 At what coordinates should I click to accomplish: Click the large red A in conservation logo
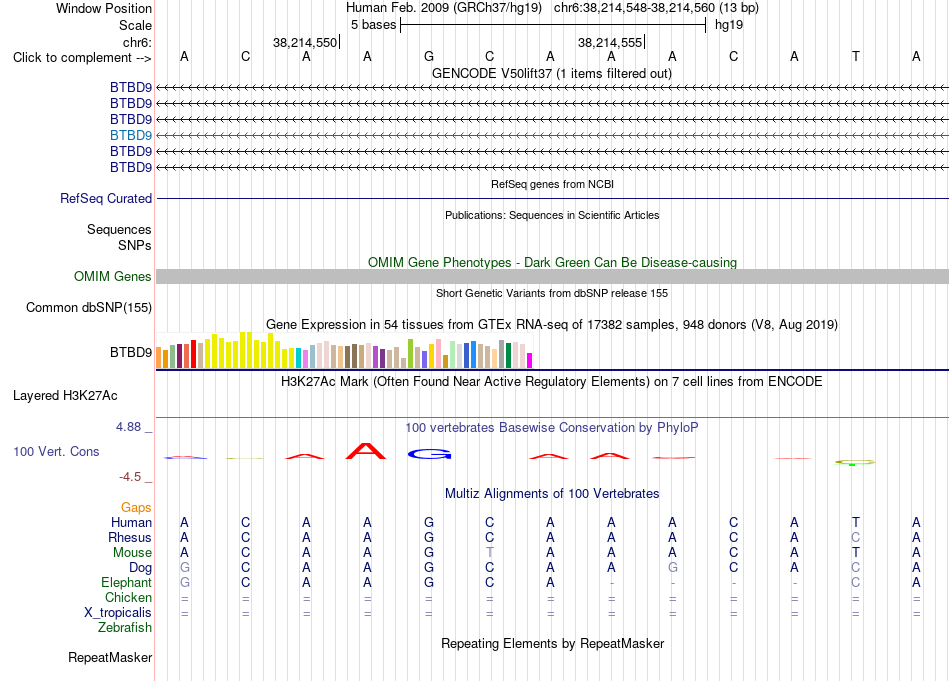pyautogui.click(x=365, y=451)
